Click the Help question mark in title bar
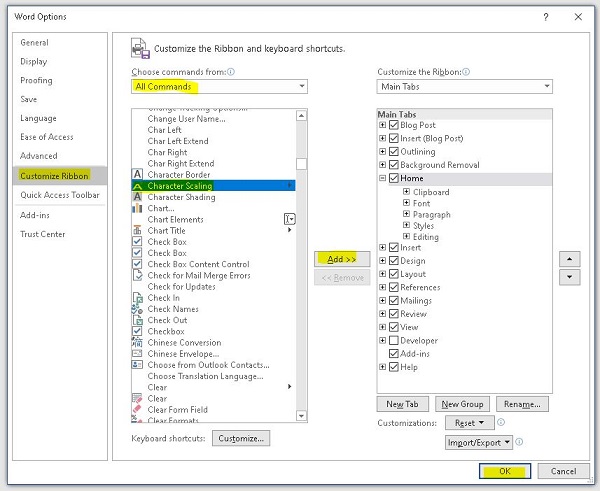The height and width of the screenshot is (491, 600). 546,17
